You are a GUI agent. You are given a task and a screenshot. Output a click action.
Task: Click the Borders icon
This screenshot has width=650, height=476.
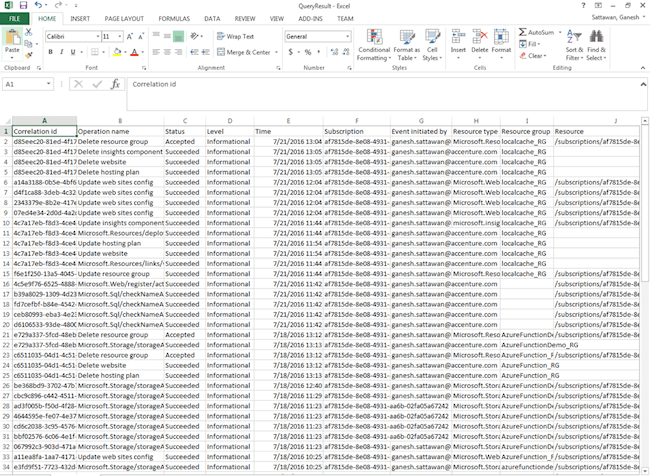click(95, 52)
